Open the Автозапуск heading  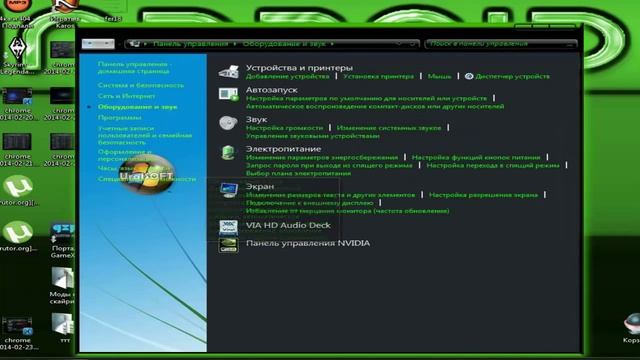click(x=271, y=90)
